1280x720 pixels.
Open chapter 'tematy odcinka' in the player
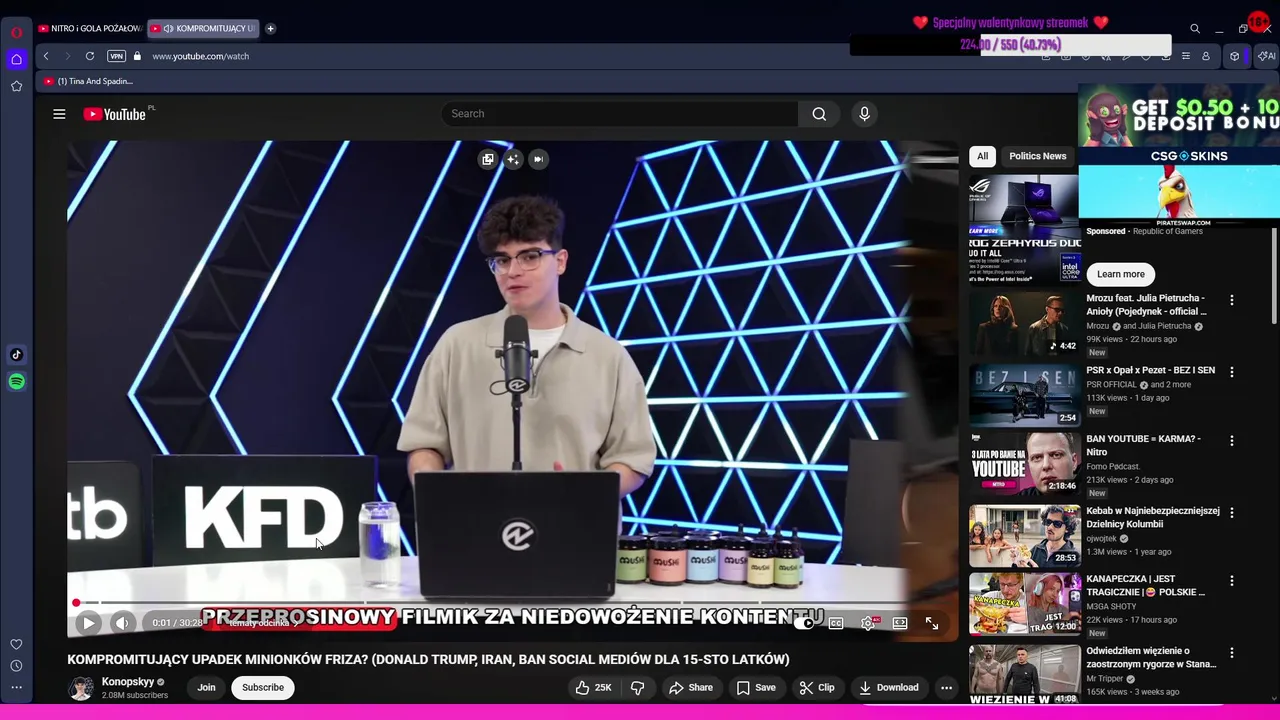pyautogui.click(x=263, y=623)
